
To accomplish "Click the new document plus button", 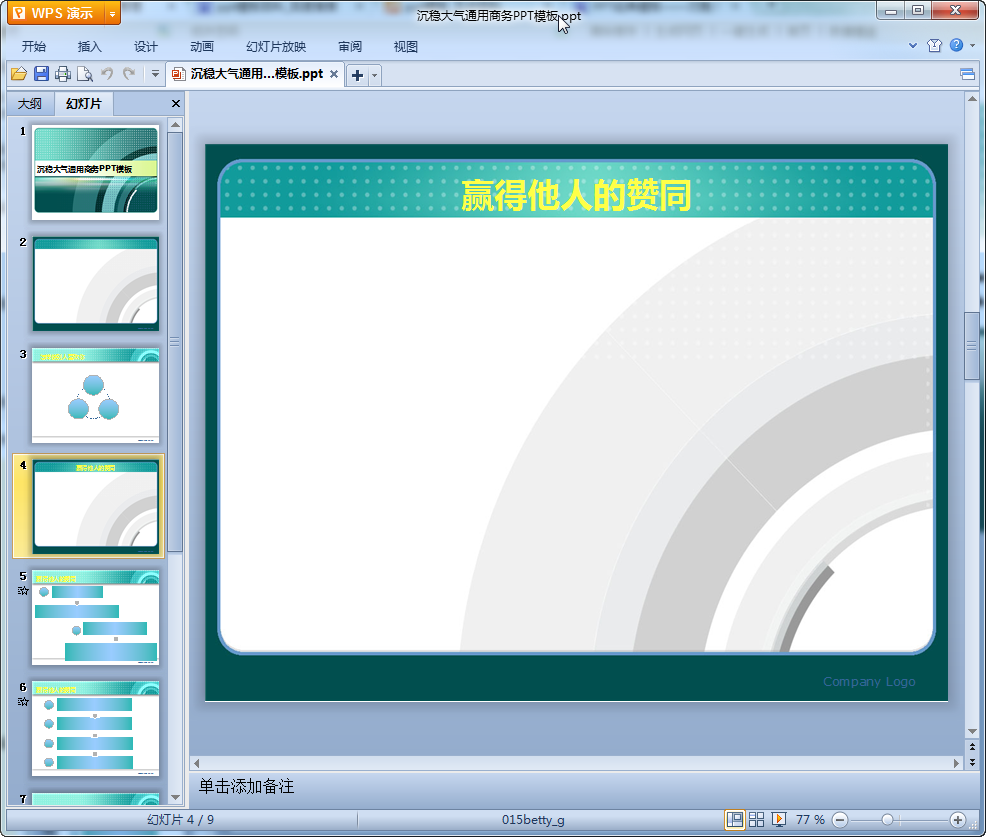I will click(358, 75).
